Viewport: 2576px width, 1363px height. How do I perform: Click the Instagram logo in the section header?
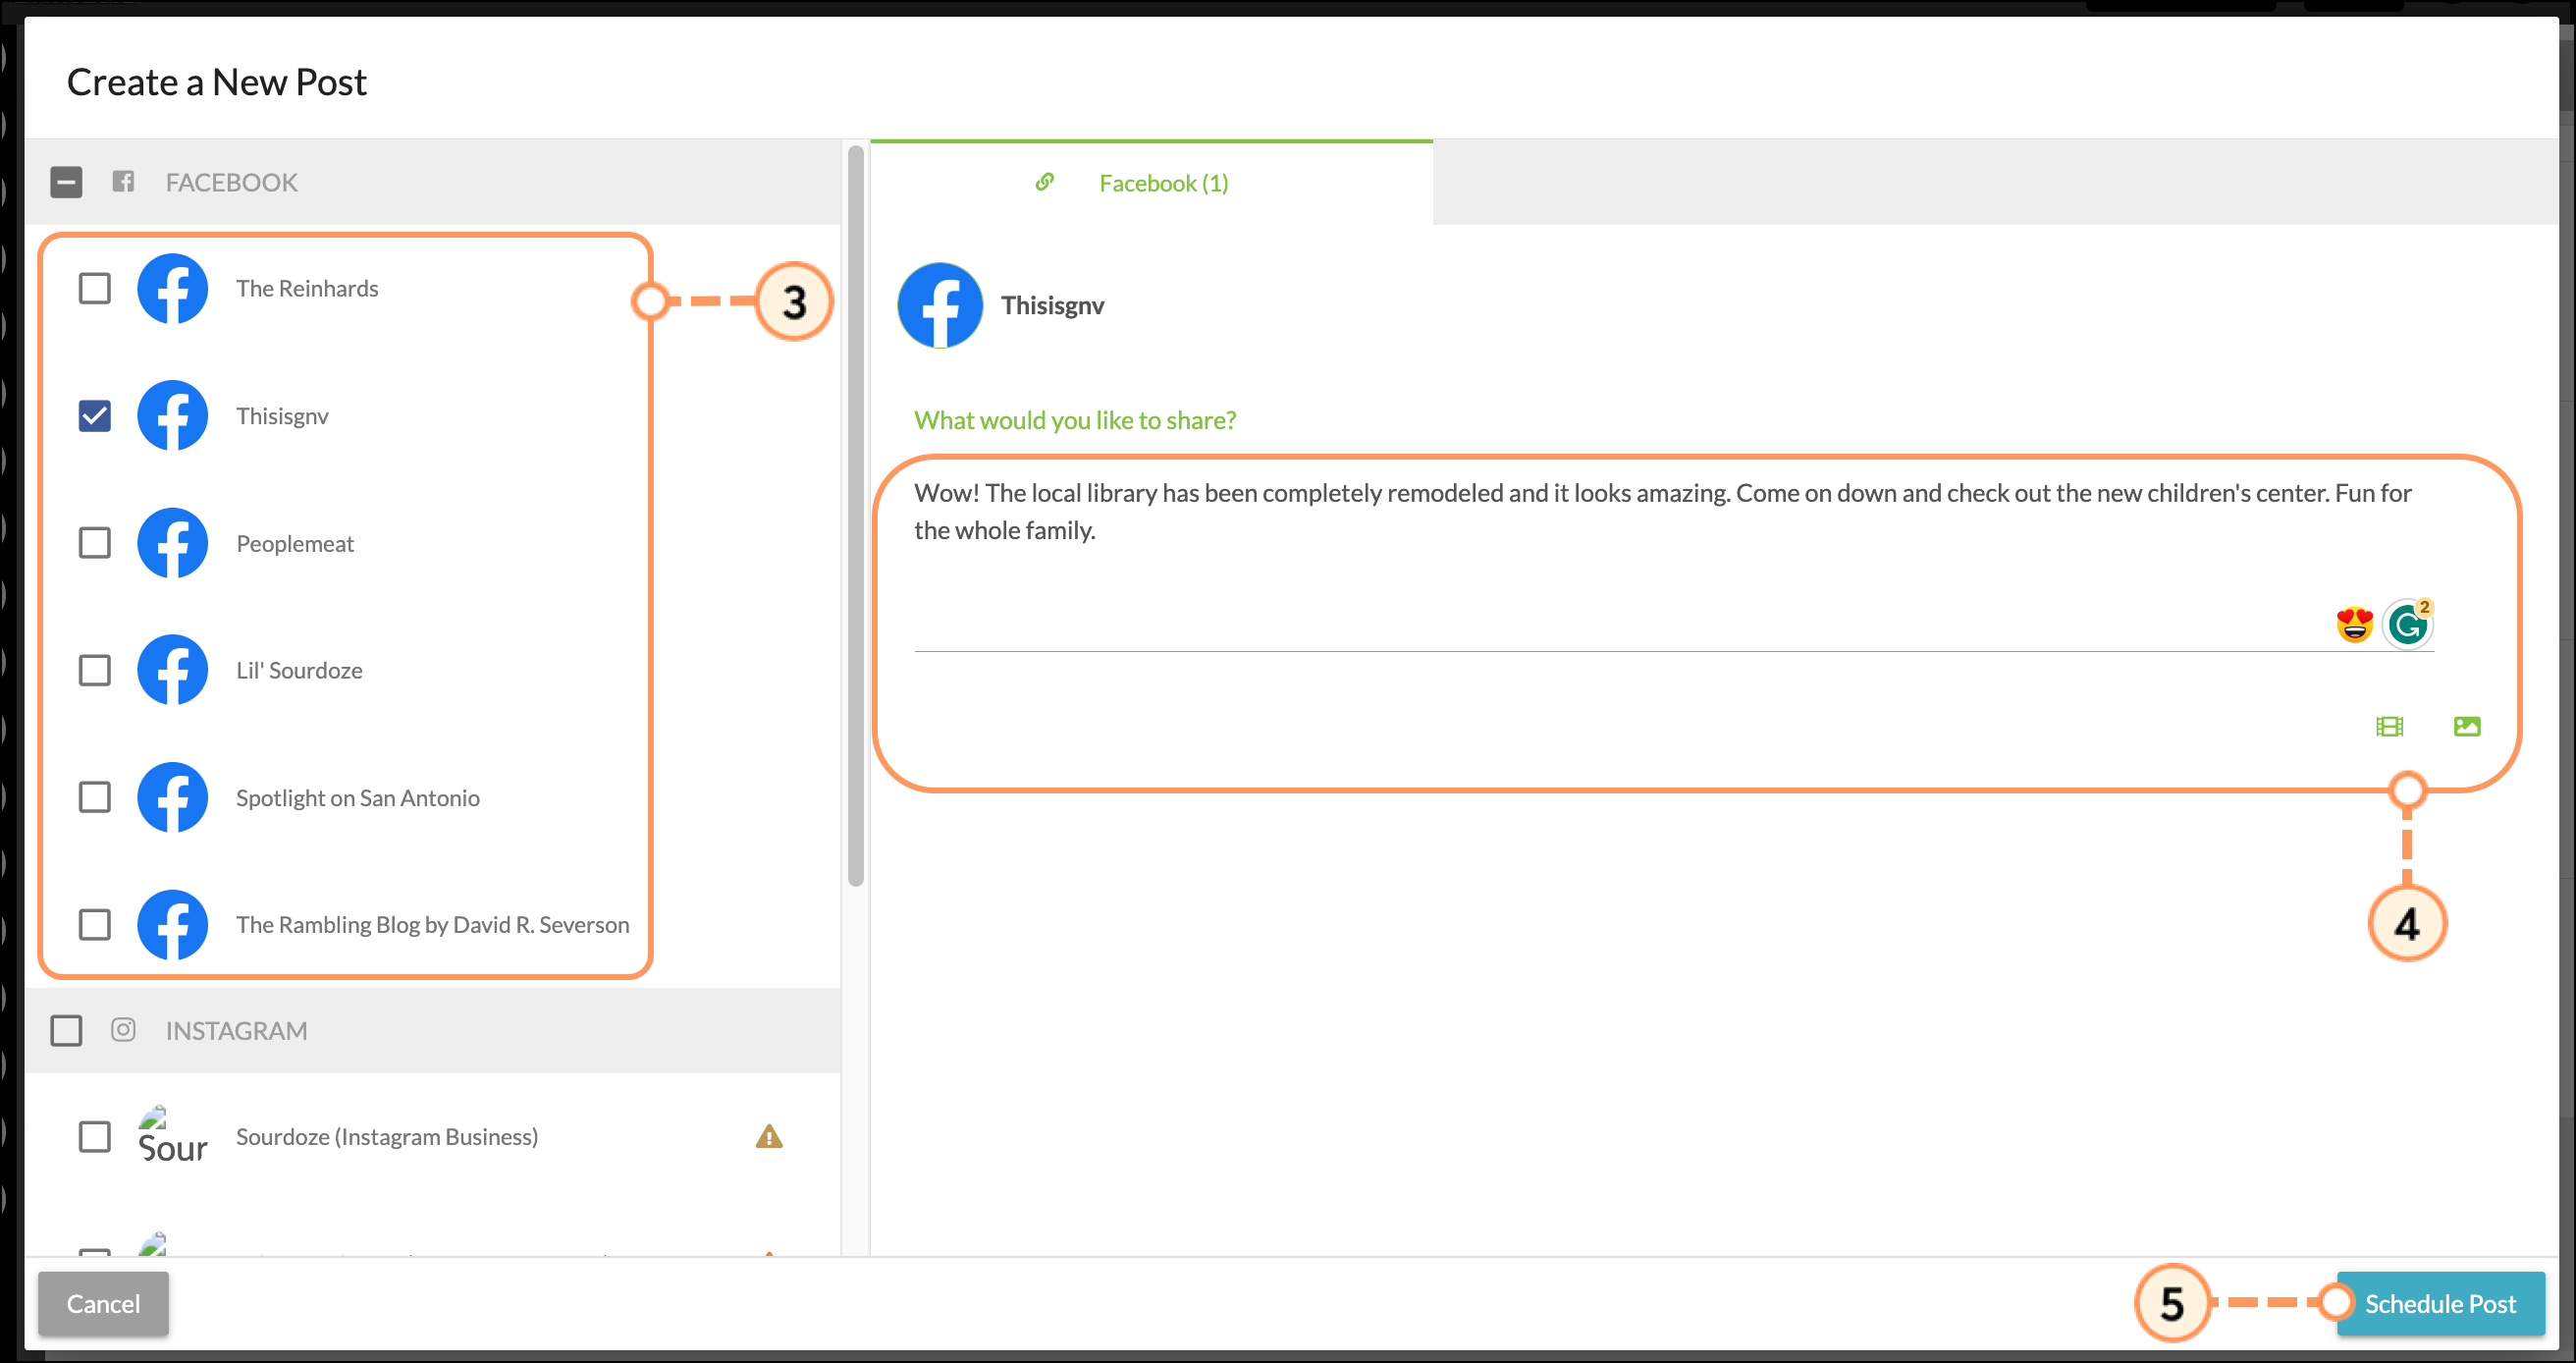[x=123, y=1029]
